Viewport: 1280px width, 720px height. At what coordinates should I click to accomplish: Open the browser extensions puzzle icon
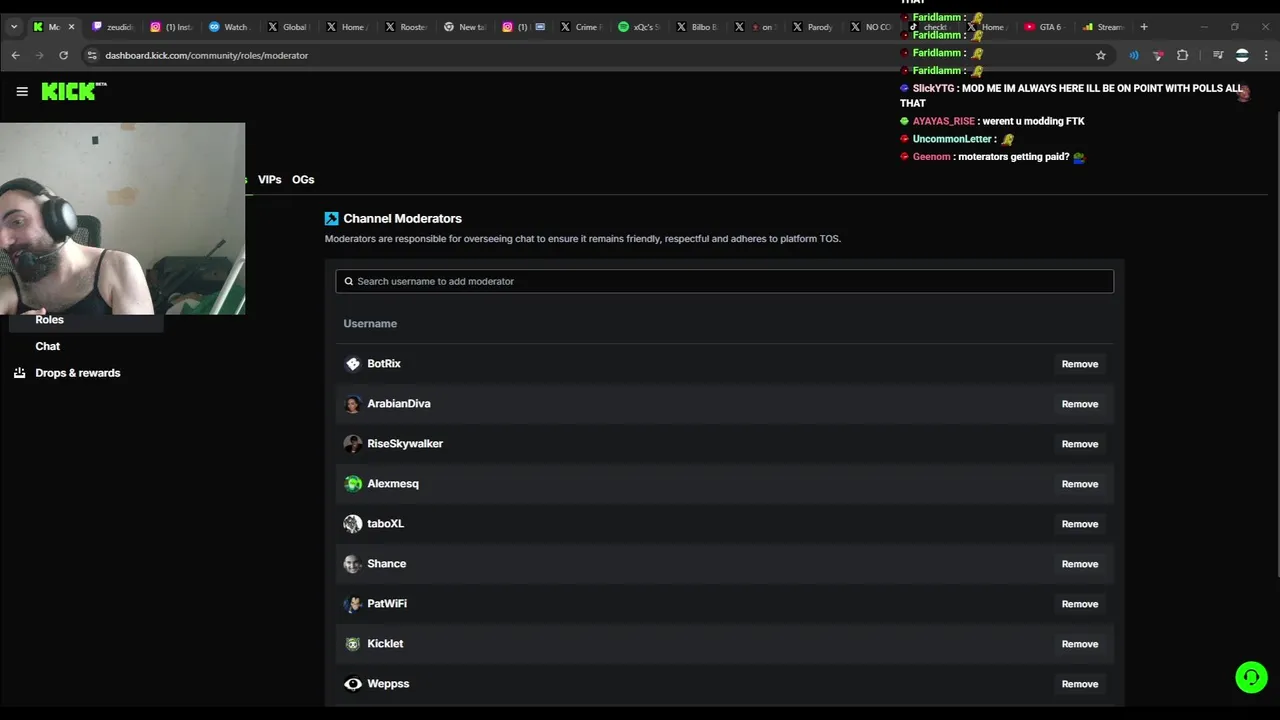coord(1182,55)
